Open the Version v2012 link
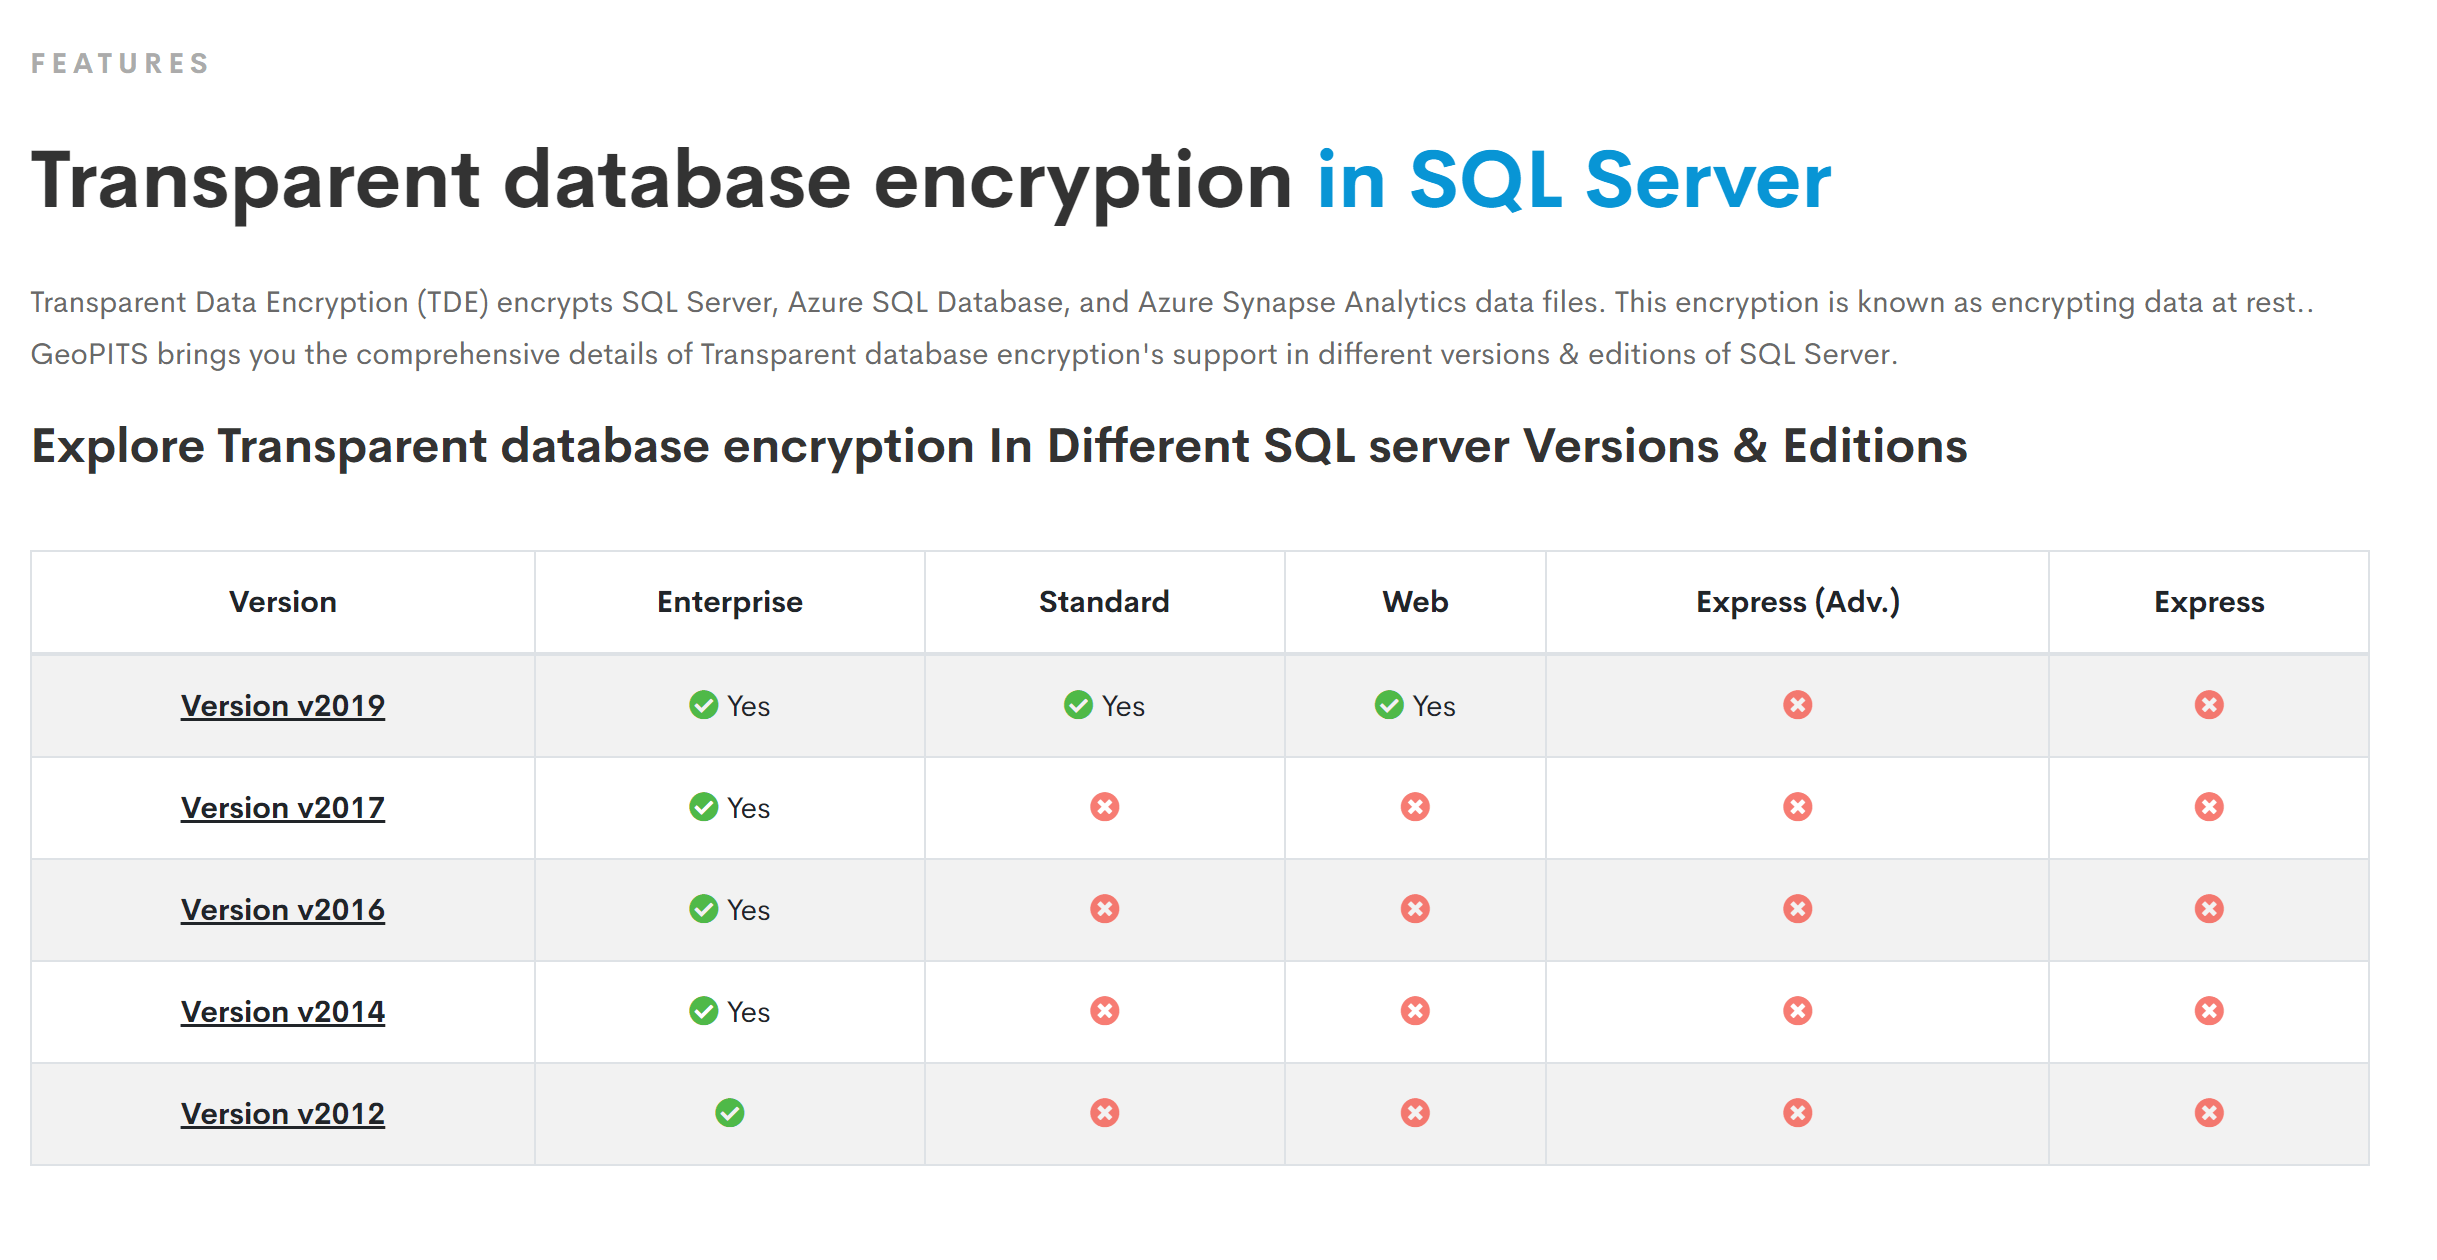Screen dimensions: 2437x1260 click(x=282, y=1114)
